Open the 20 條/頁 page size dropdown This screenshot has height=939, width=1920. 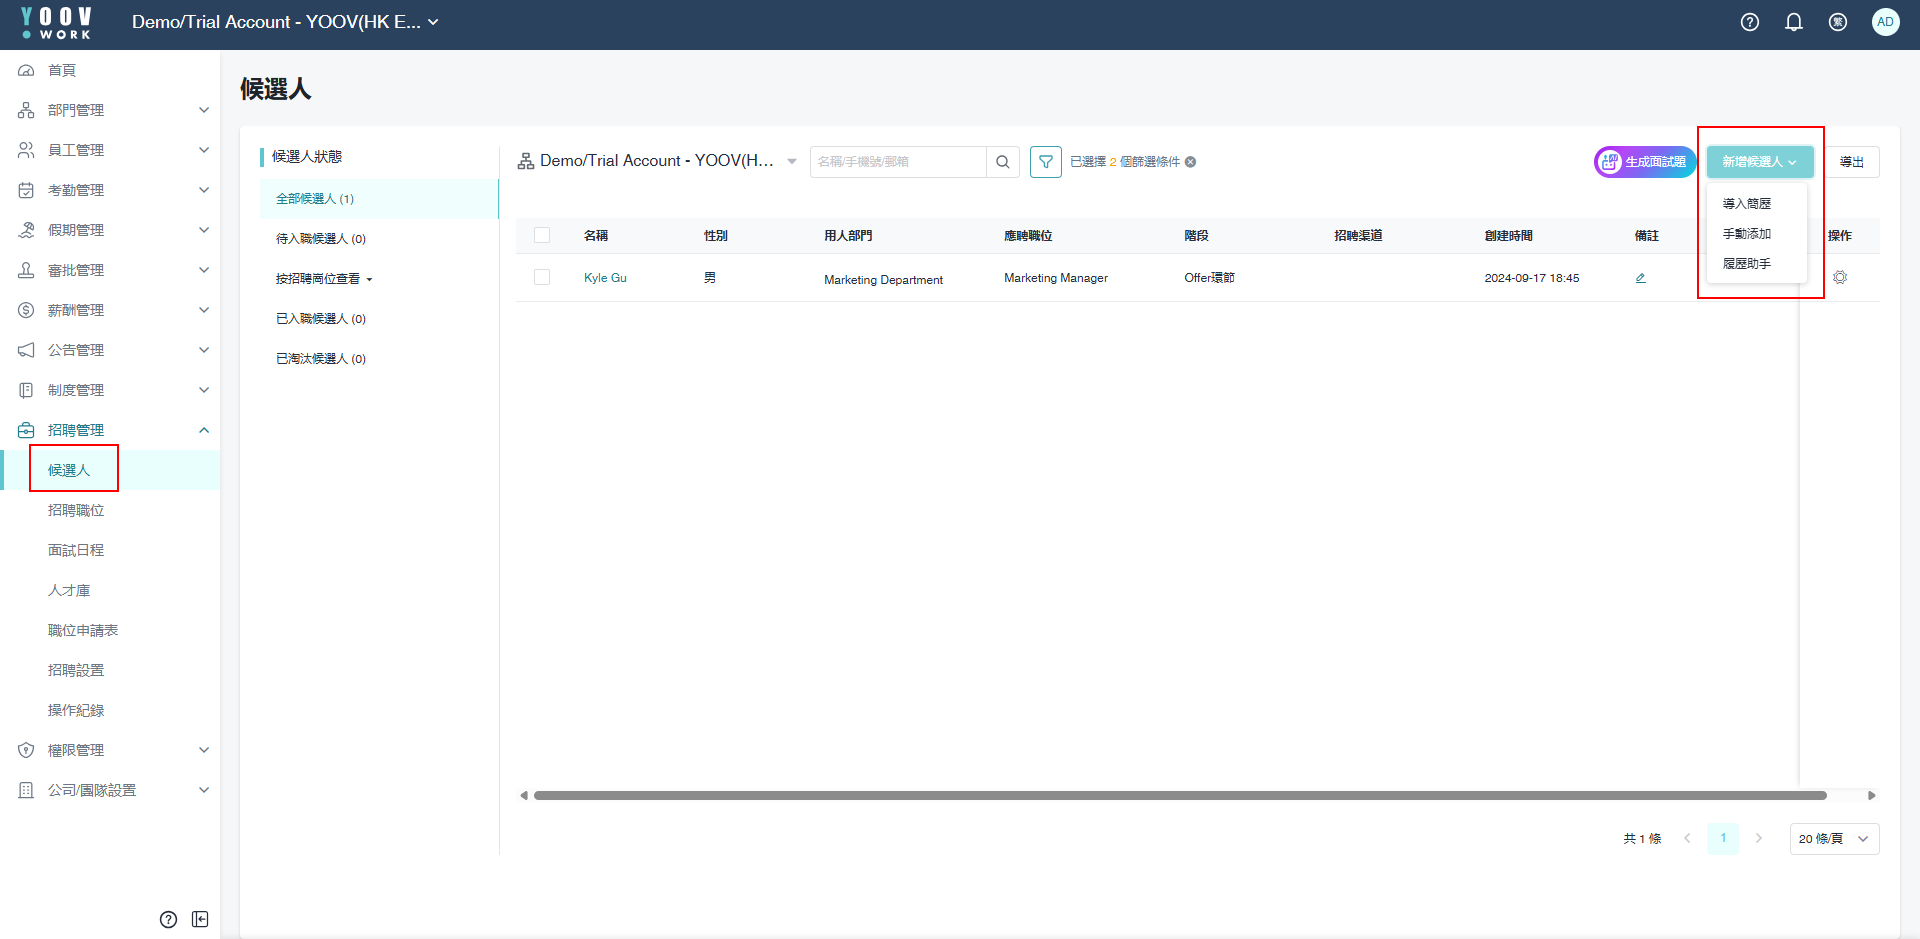(1833, 839)
